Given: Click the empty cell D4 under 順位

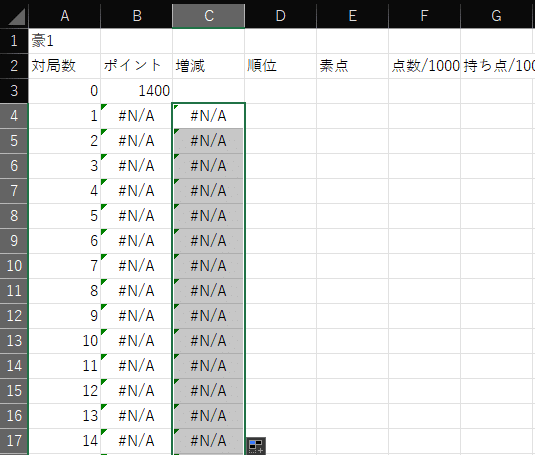Looking at the screenshot, I should (280, 116).
